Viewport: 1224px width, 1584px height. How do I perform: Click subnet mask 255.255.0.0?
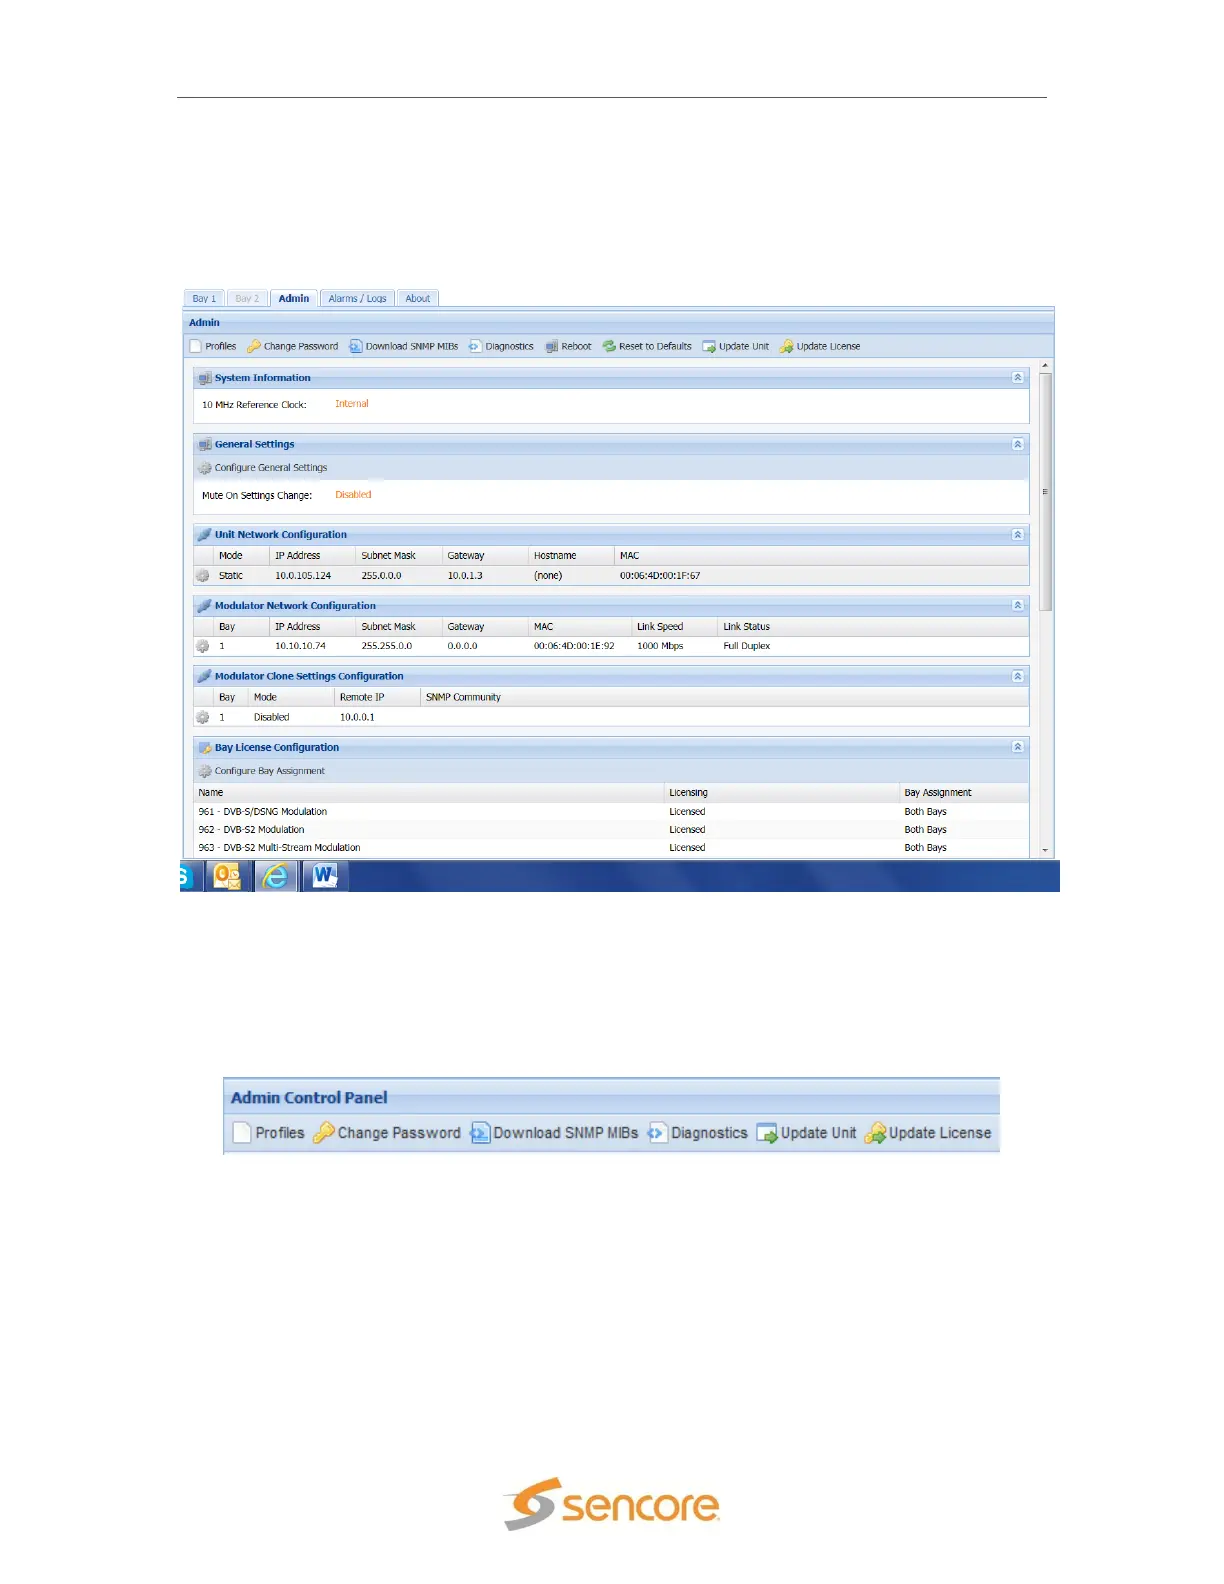(387, 646)
